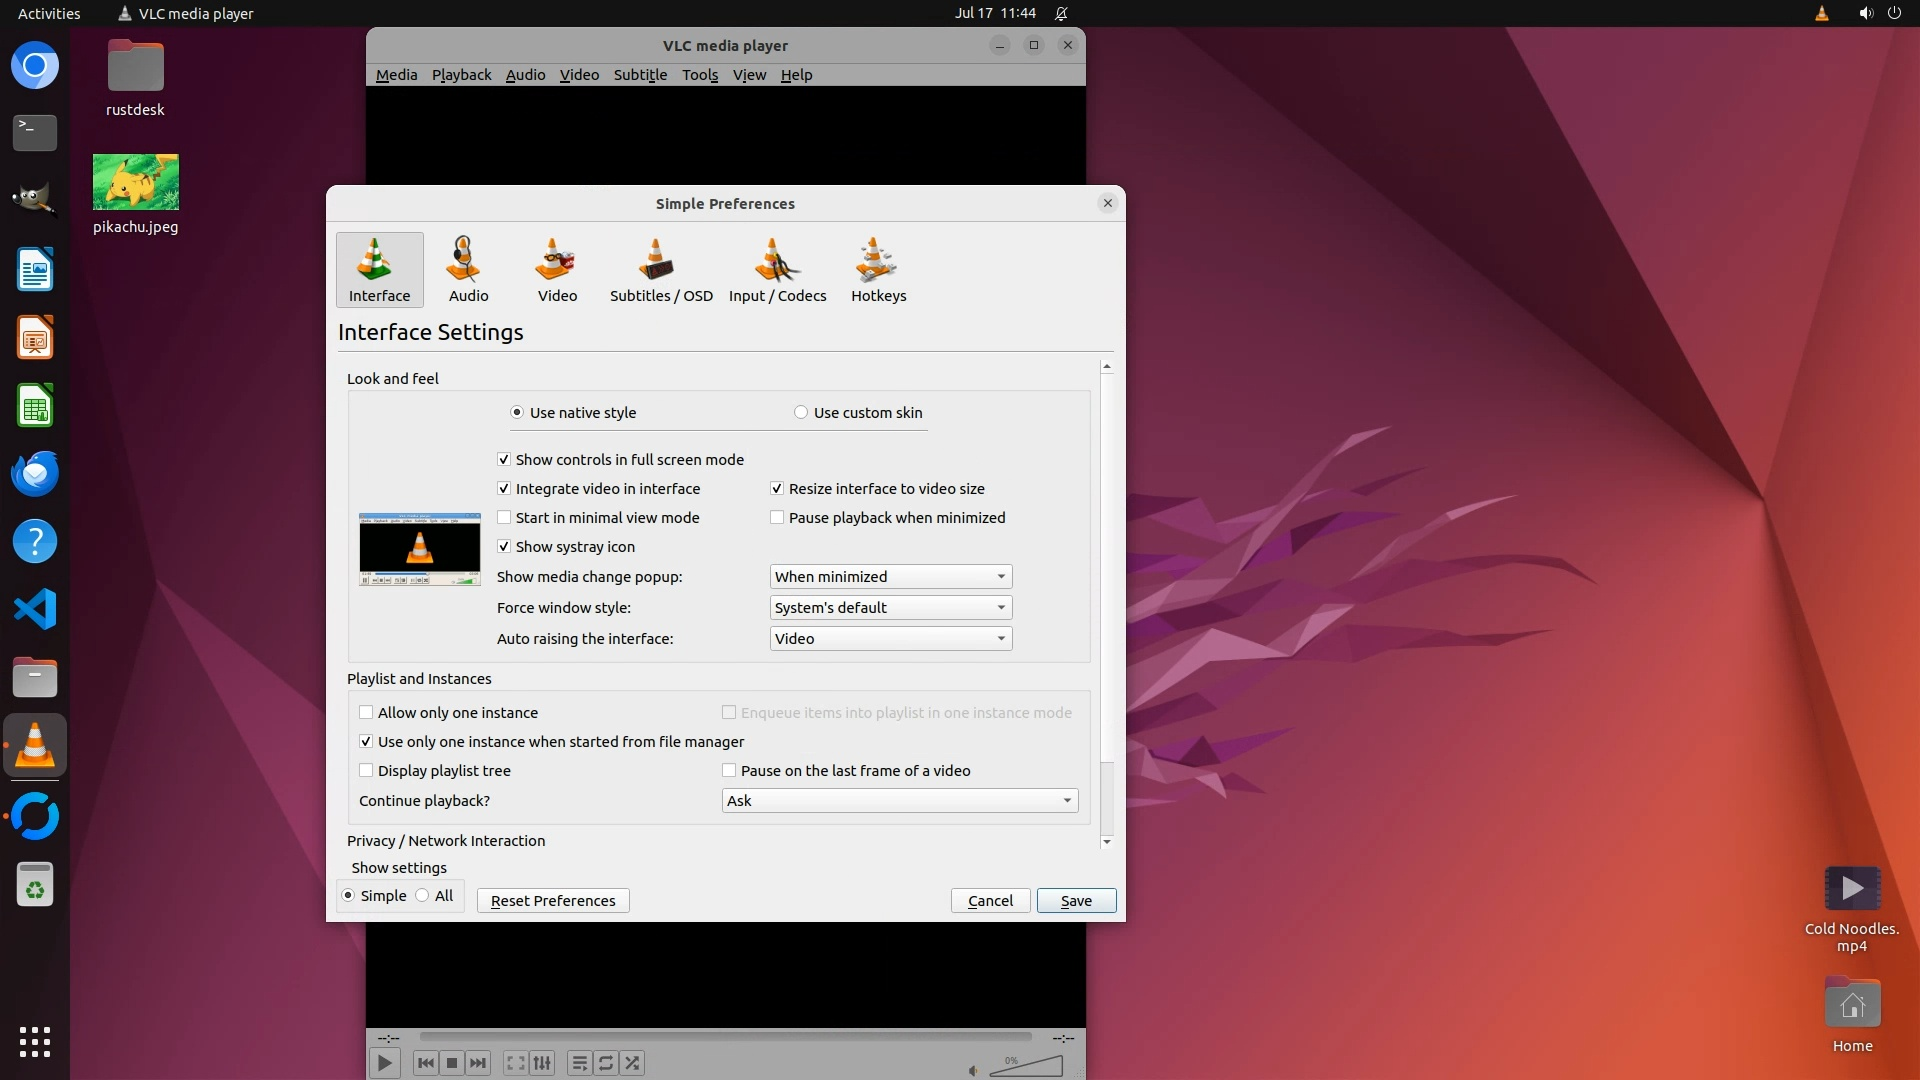Select the Use custom skin radio button

coord(801,413)
